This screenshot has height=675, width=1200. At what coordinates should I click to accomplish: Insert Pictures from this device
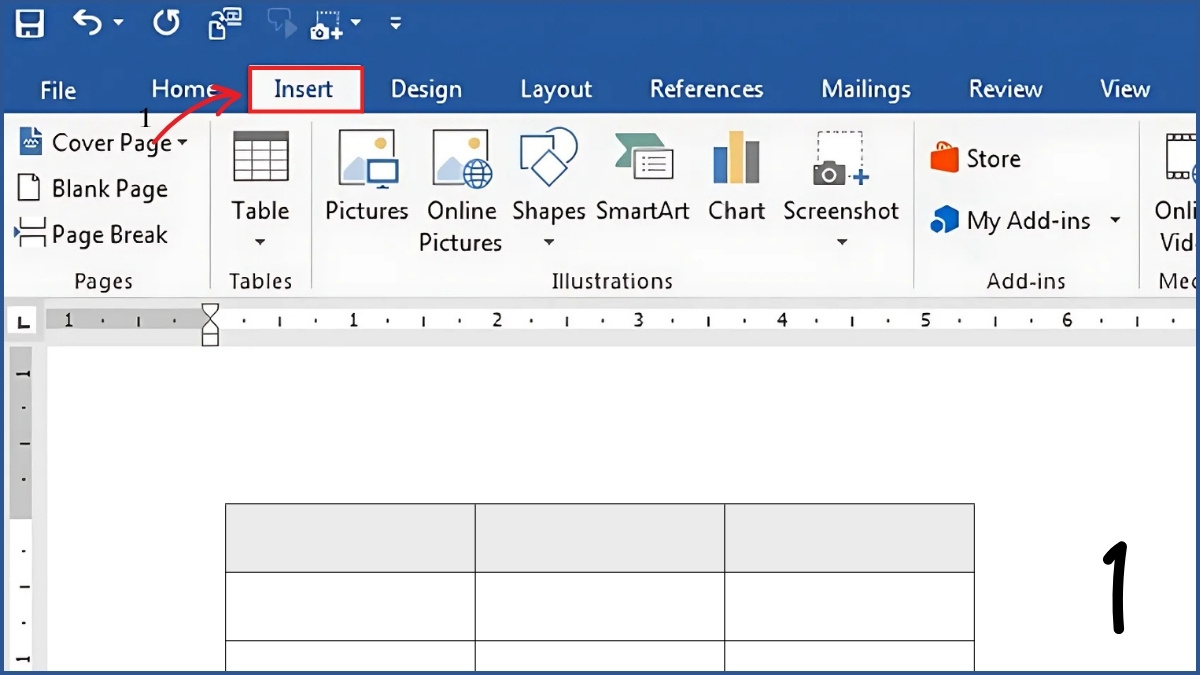(x=367, y=177)
